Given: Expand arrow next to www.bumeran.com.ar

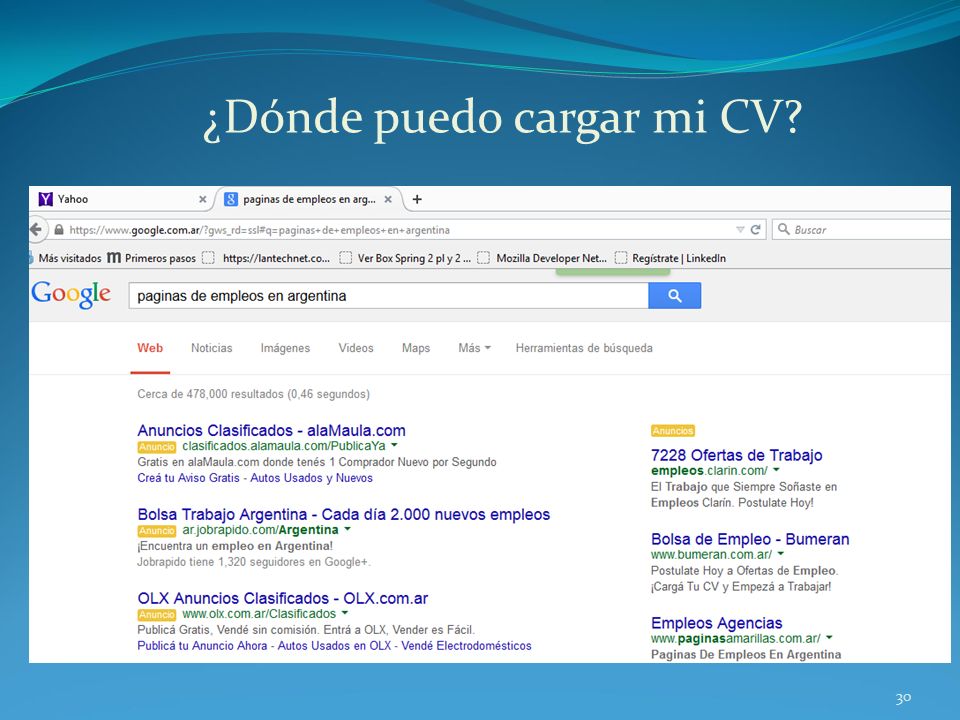Looking at the screenshot, I should click(781, 554).
